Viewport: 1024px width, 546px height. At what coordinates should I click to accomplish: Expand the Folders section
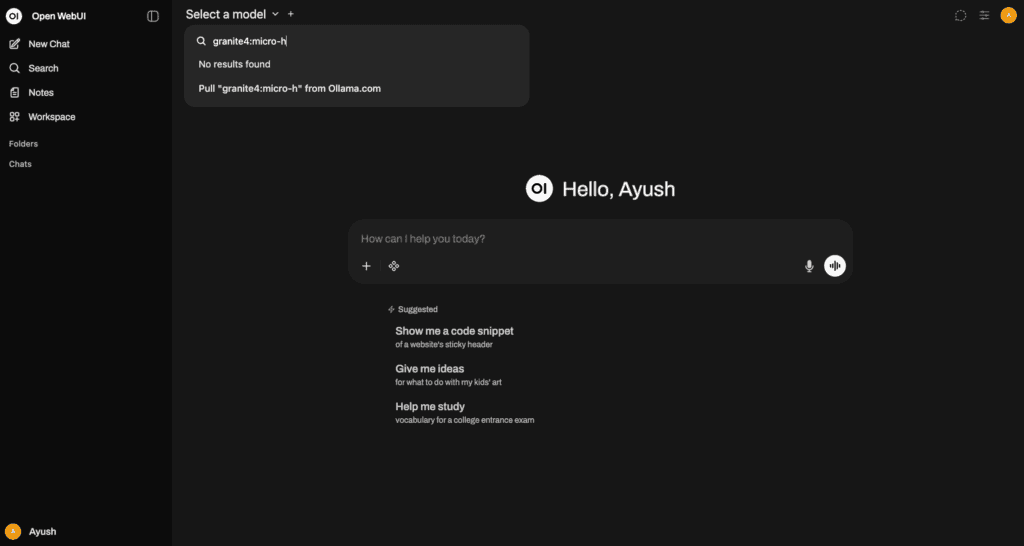[x=24, y=144]
